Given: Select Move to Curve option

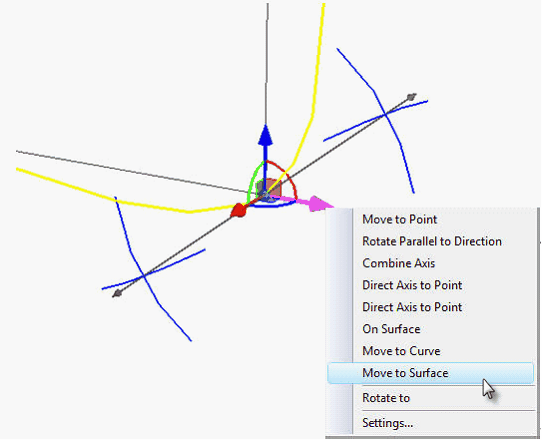Looking at the screenshot, I should [x=401, y=351].
